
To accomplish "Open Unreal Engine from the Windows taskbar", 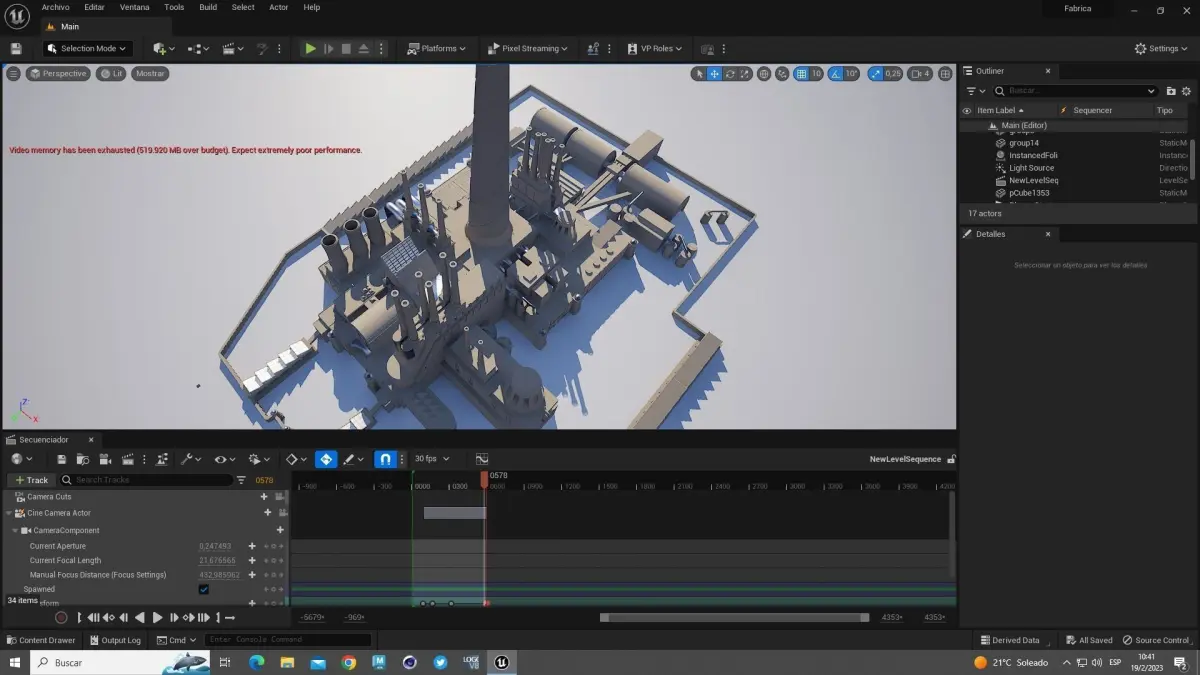I will (x=502, y=662).
